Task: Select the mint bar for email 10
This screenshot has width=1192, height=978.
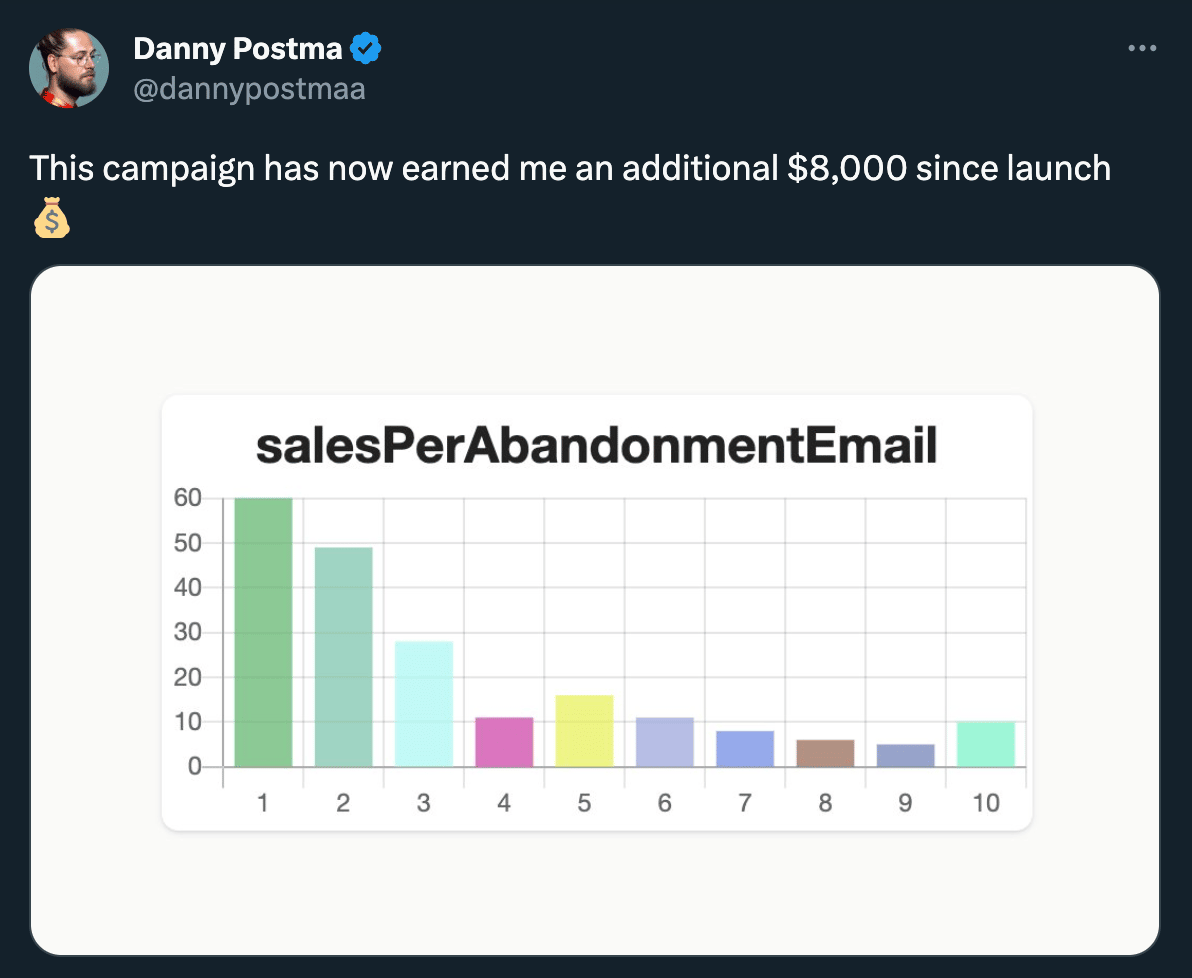Action: coord(986,744)
